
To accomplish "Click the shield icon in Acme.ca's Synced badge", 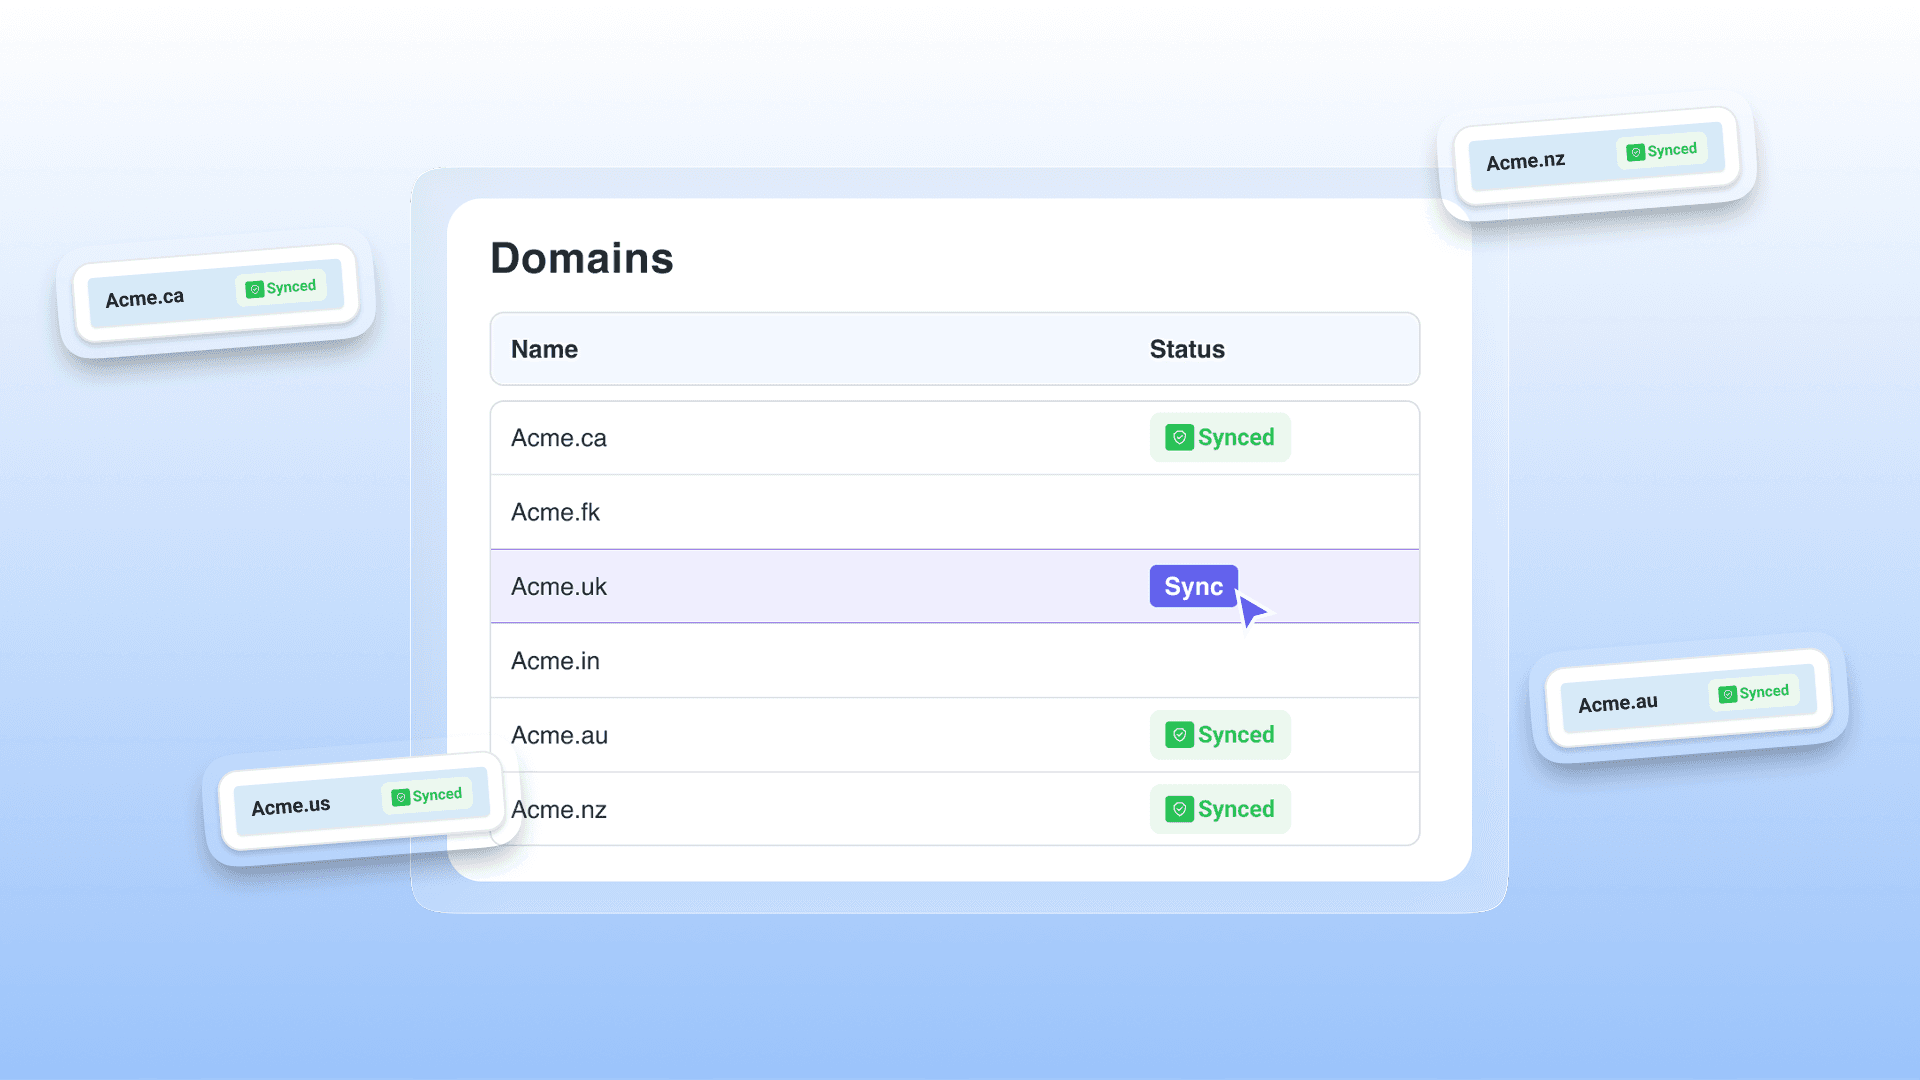I will click(x=1178, y=437).
